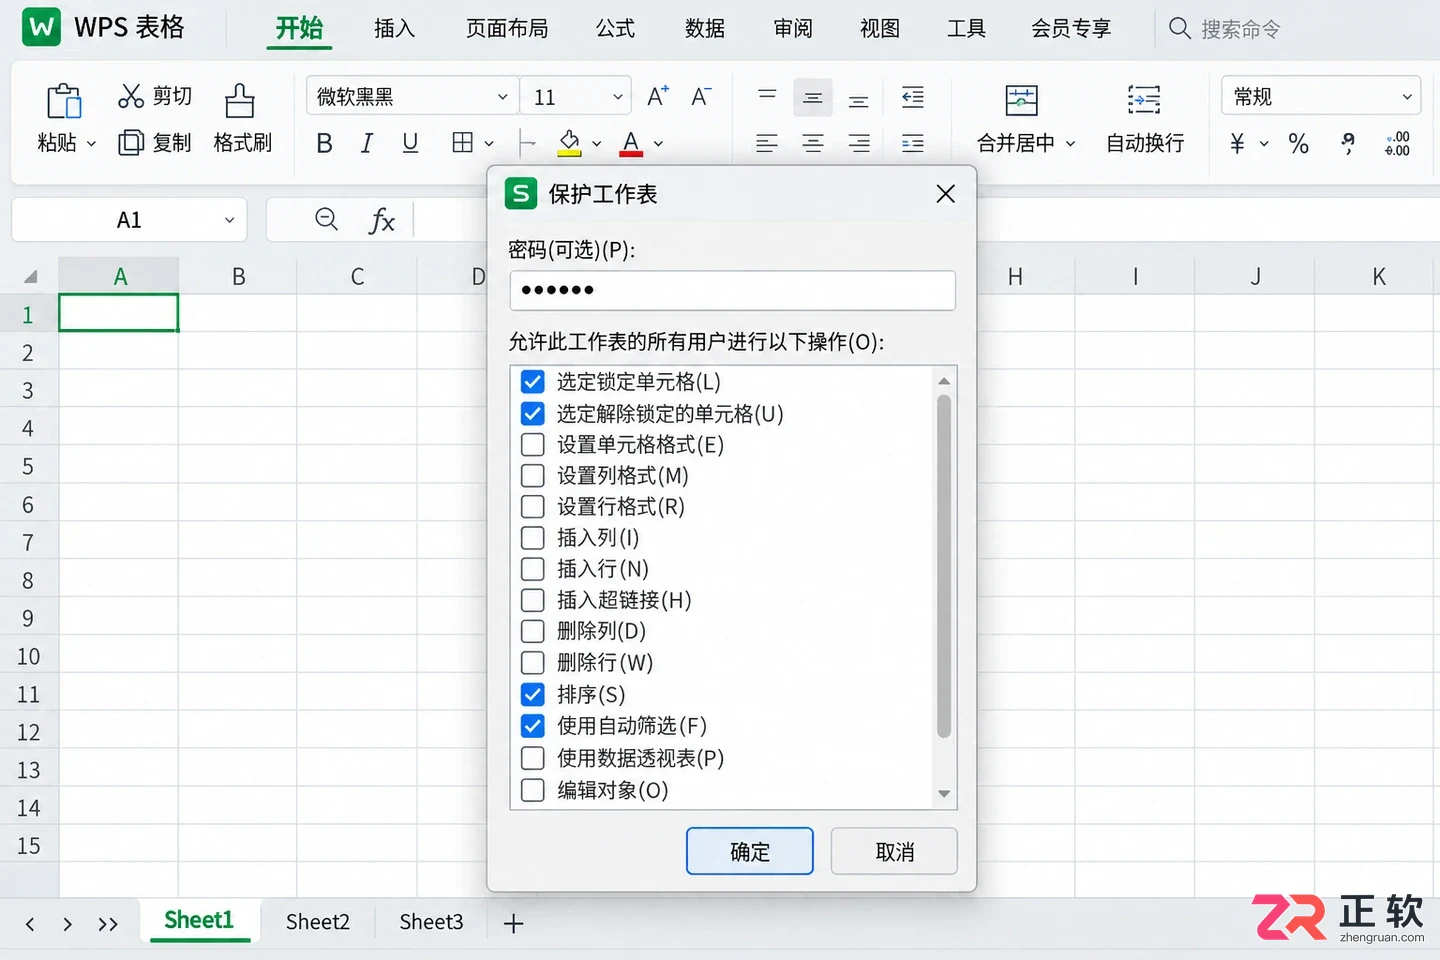Switch to the 公式 tab
The width and height of the screenshot is (1440, 960).
coord(615,28)
